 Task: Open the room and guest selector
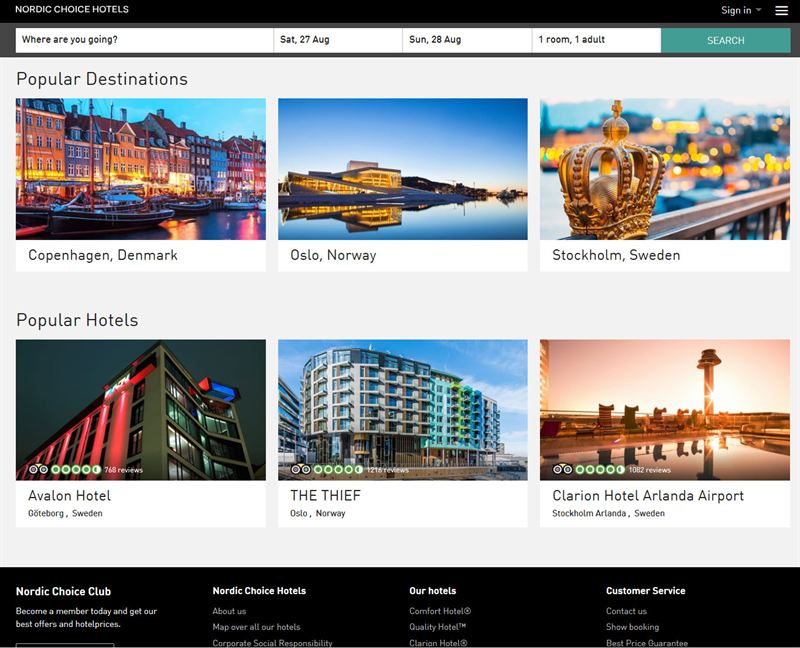click(x=596, y=40)
